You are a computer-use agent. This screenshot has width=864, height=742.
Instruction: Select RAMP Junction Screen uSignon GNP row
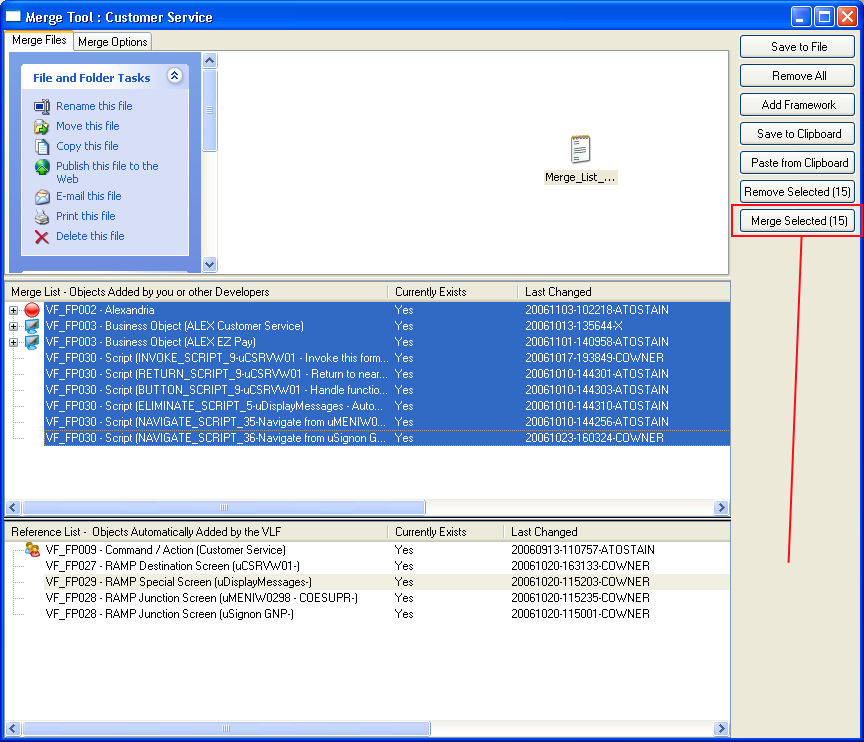[387, 614]
